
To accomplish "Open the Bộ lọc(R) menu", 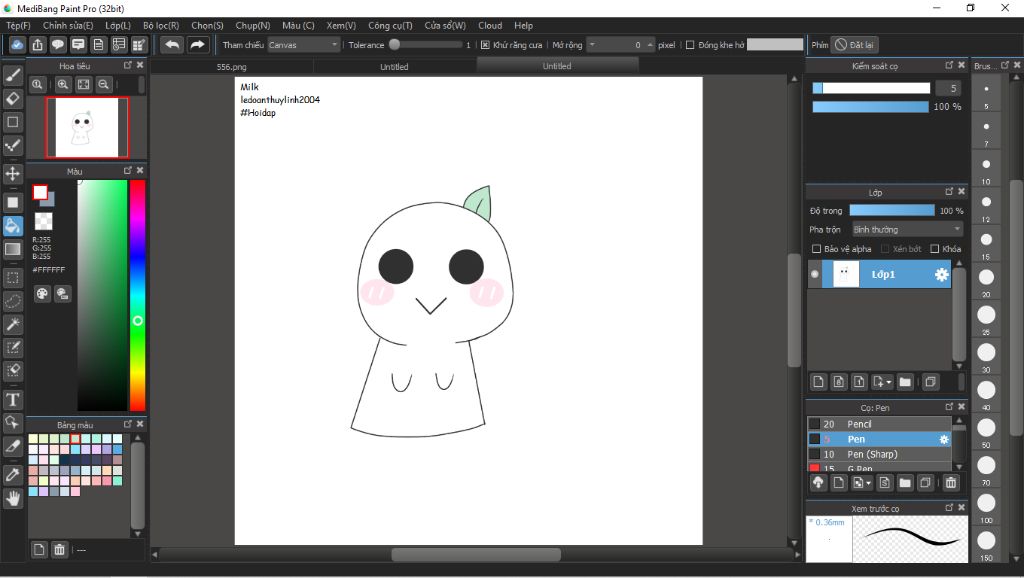I will point(161,25).
